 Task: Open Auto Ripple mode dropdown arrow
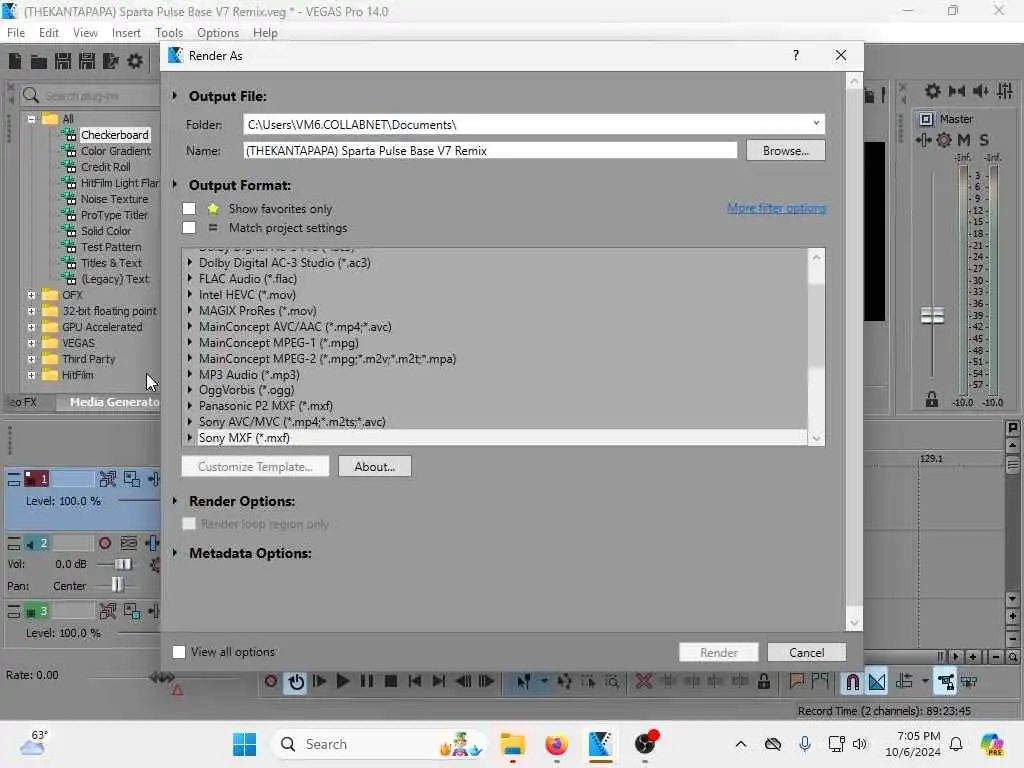(x=925, y=681)
